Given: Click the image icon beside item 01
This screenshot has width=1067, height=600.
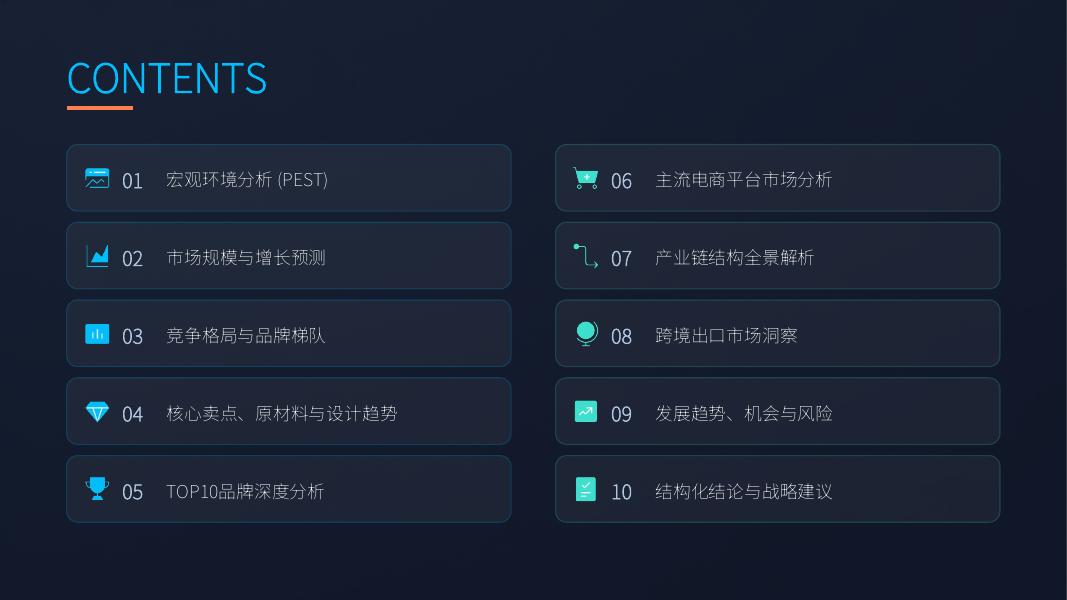Looking at the screenshot, I should click(97, 178).
